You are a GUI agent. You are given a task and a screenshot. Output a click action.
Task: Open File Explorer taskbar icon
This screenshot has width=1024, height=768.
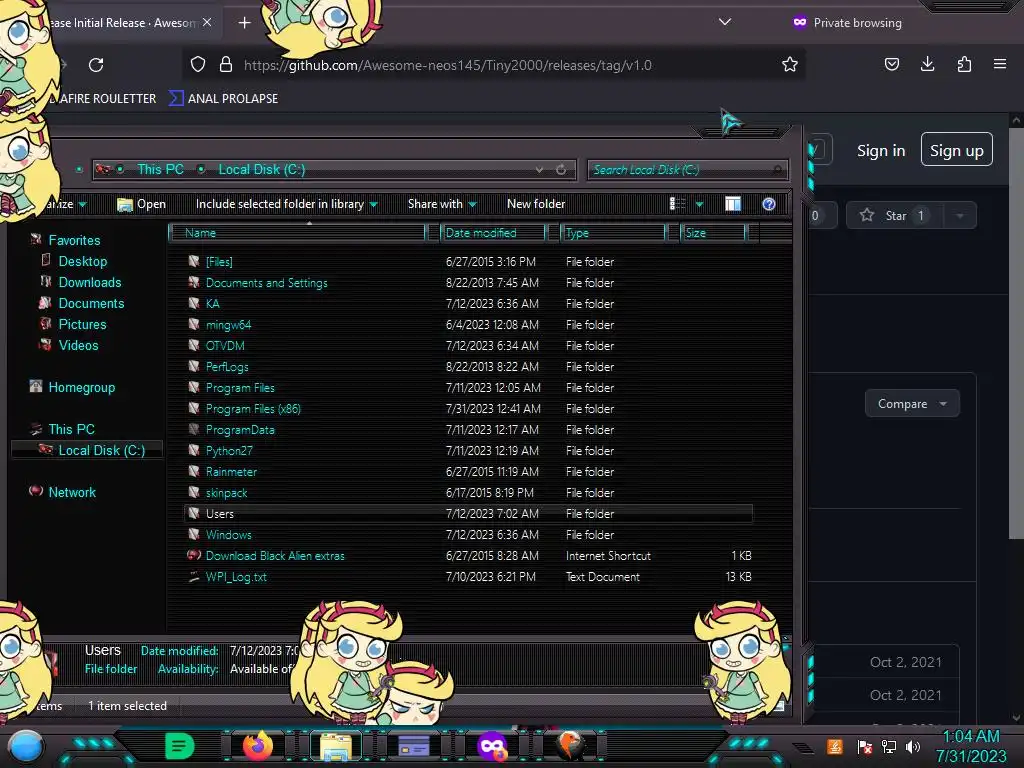pos(336,746)
